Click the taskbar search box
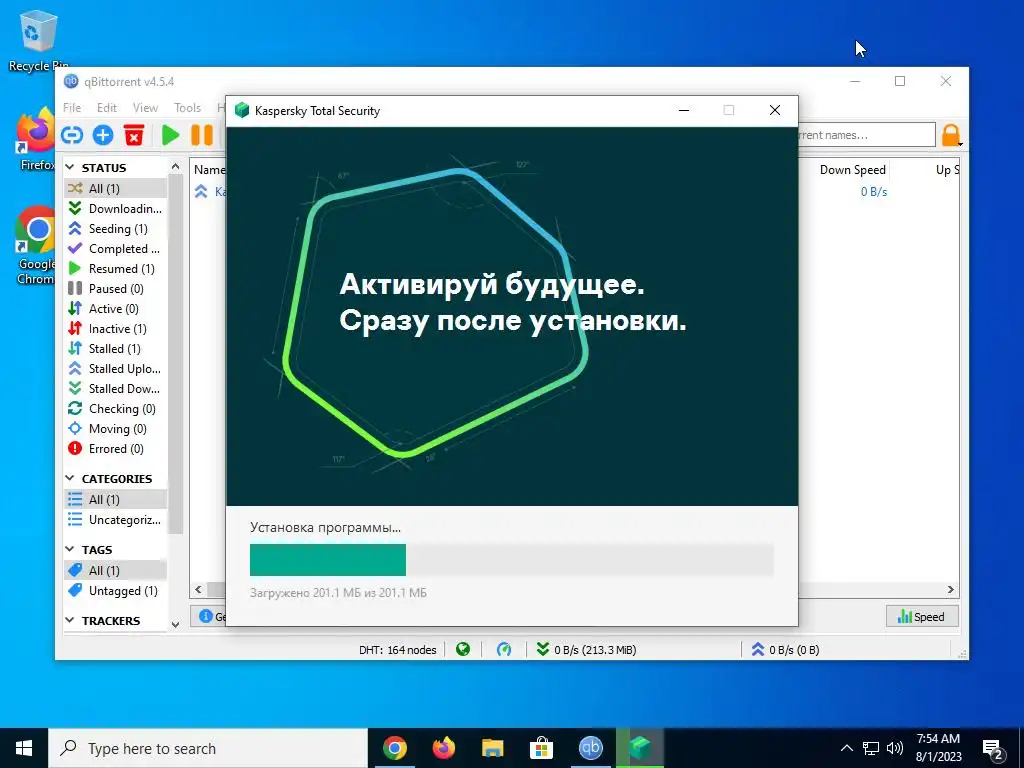 pos(208,748)
